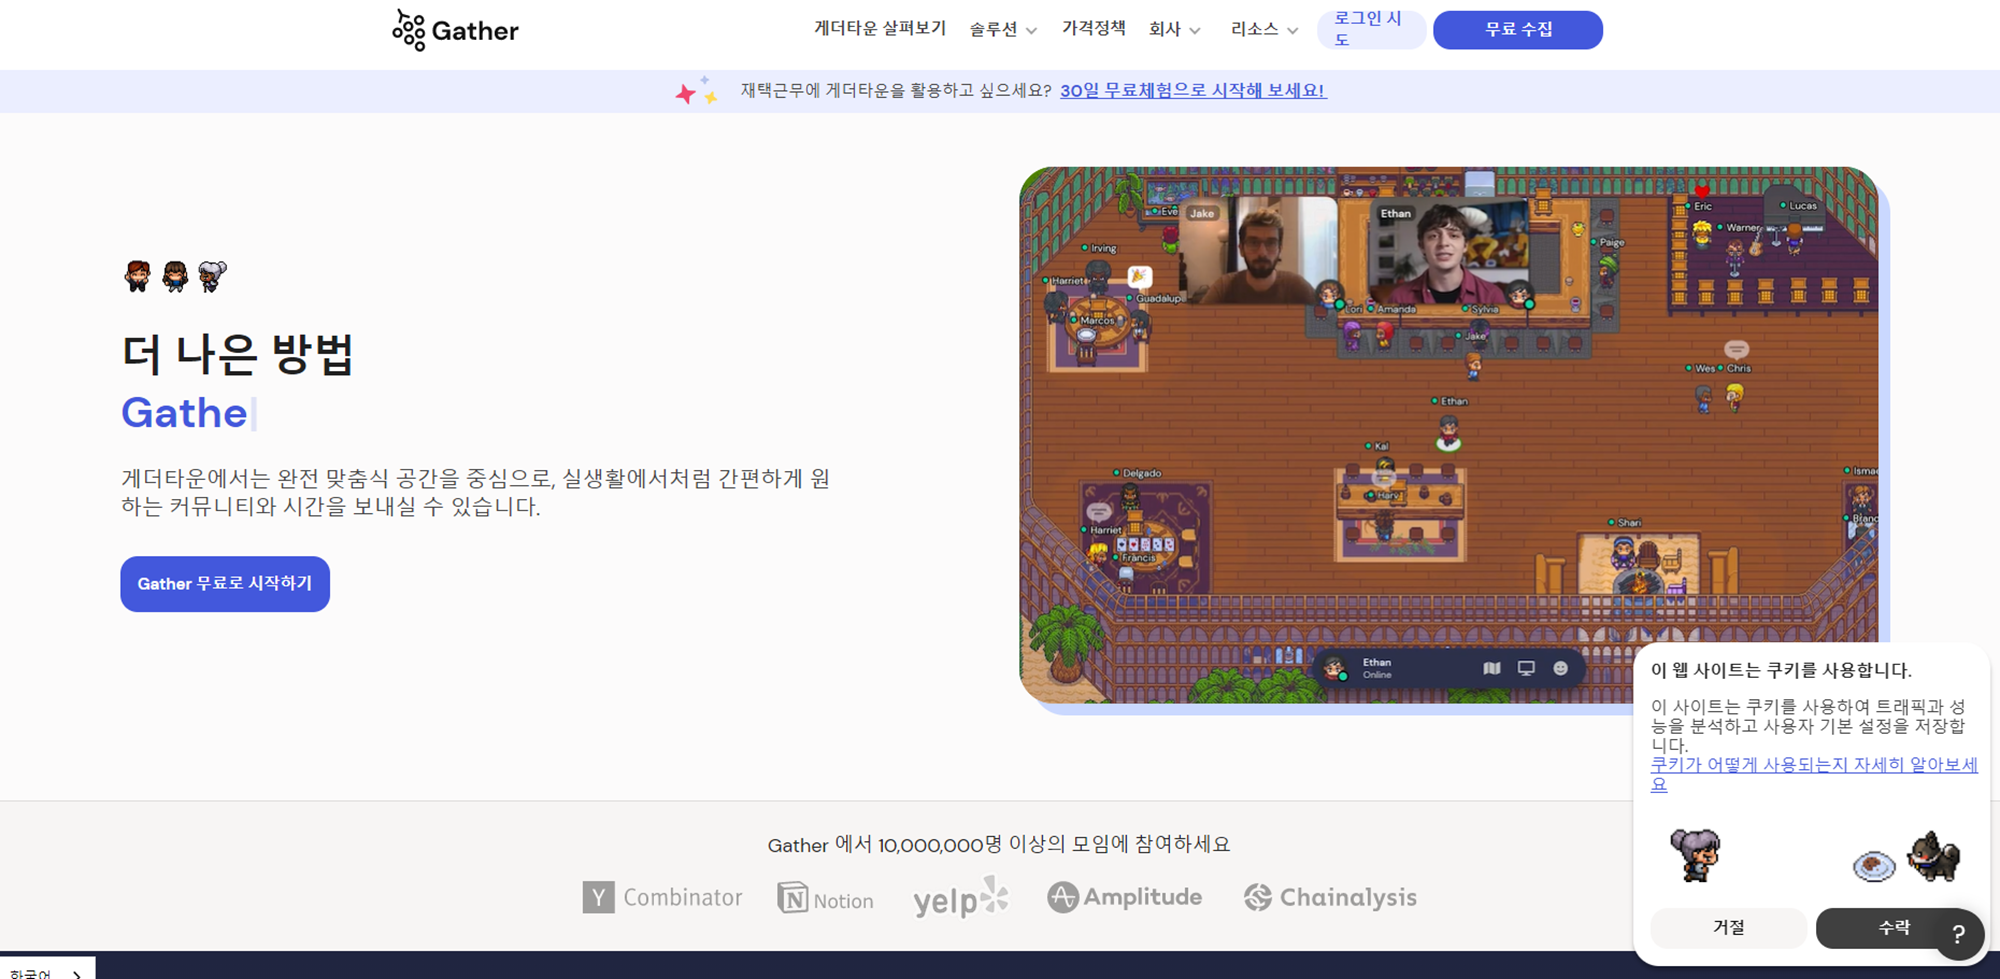This screenshot has width=2000, height=979.
Task: Click the Gather 무료로 시작하기 button
Action: tap(225, 584)
